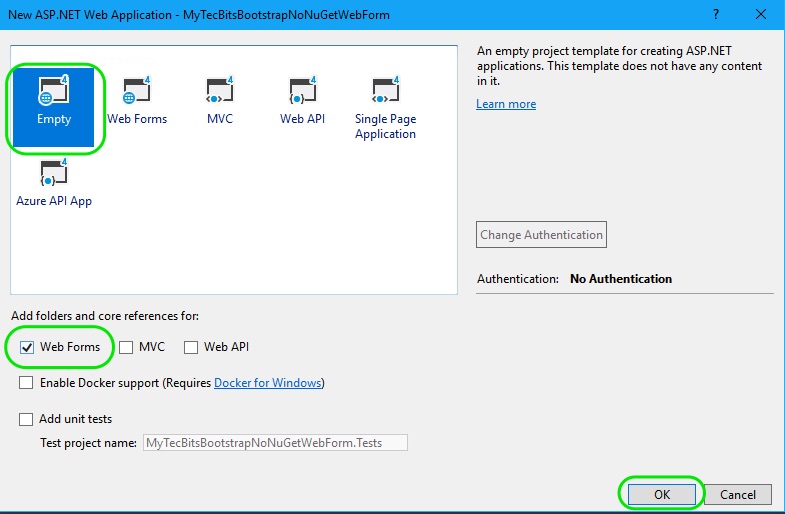Select the Azure API App template
Viewport: 785px width, 514px height.
54,173
